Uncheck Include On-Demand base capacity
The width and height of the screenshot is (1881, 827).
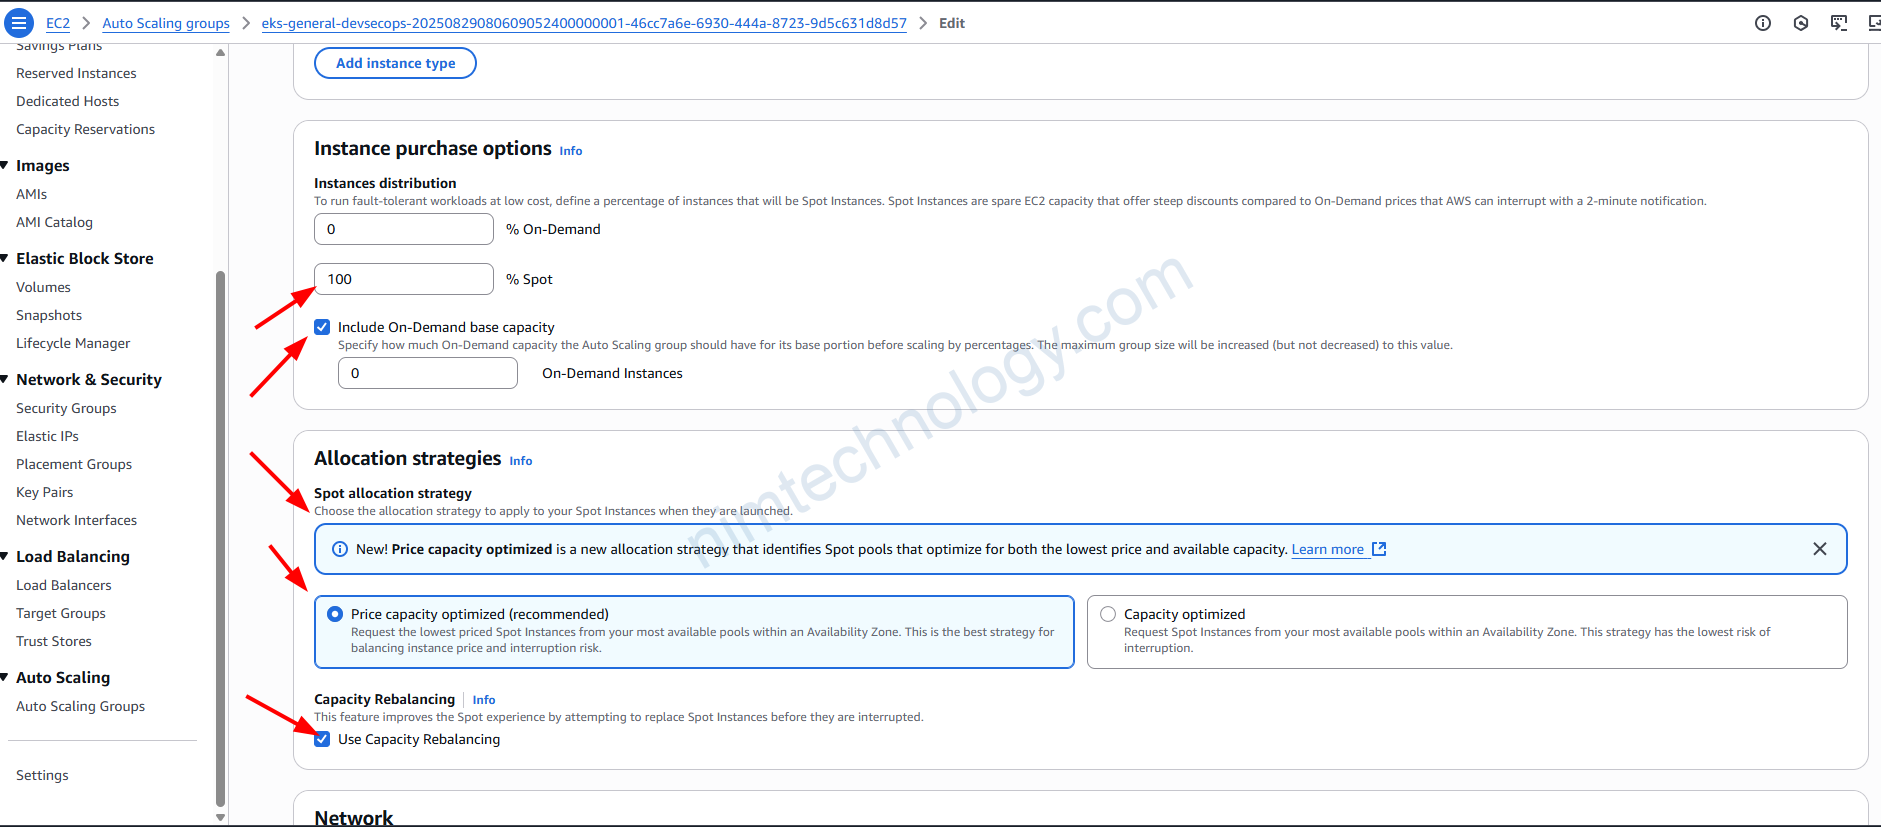[322, 327]
